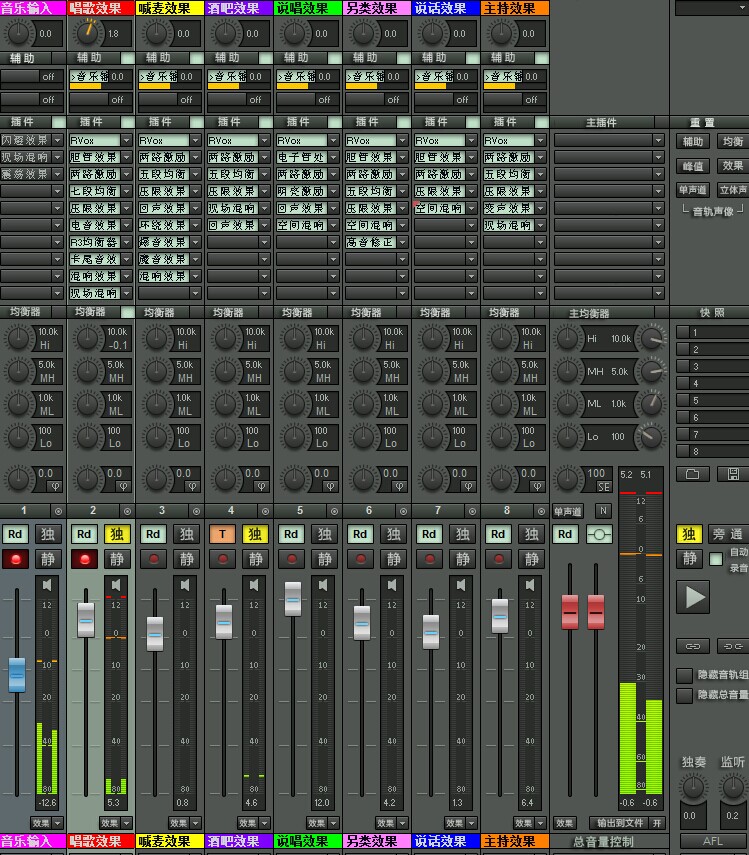Click the 插件 section header on track 3
This screenshot has width=749, height=855.
click(160, 122)
